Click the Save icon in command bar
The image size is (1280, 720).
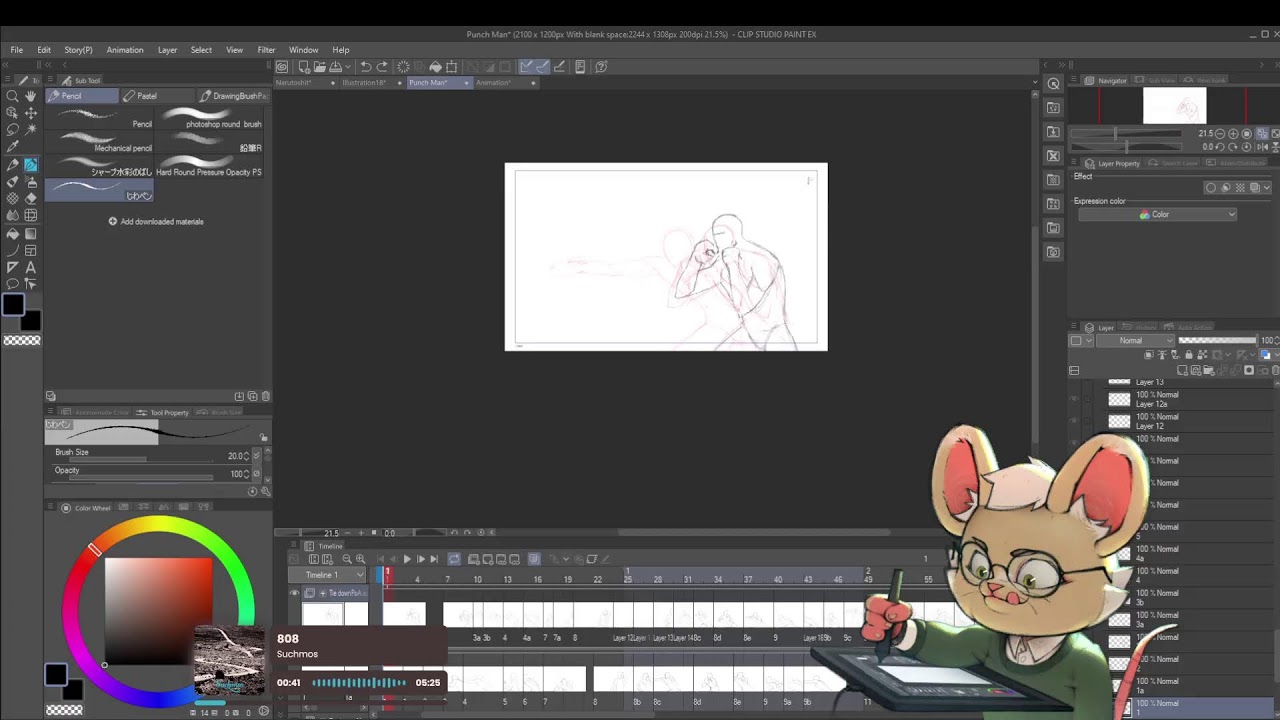(337, 67)
